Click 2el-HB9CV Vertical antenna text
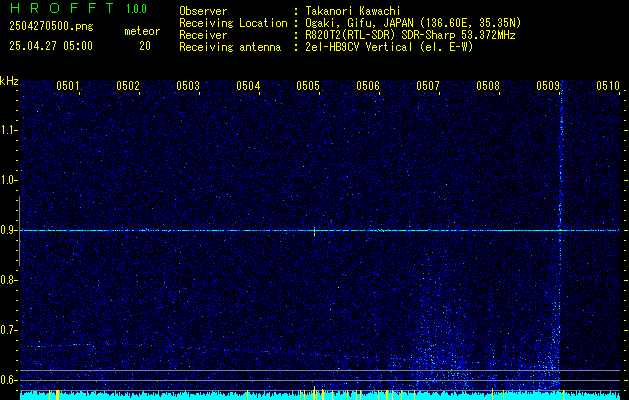The height and width of the screenshot is (400, 629). pyautogui.click(x=389, y=47)
